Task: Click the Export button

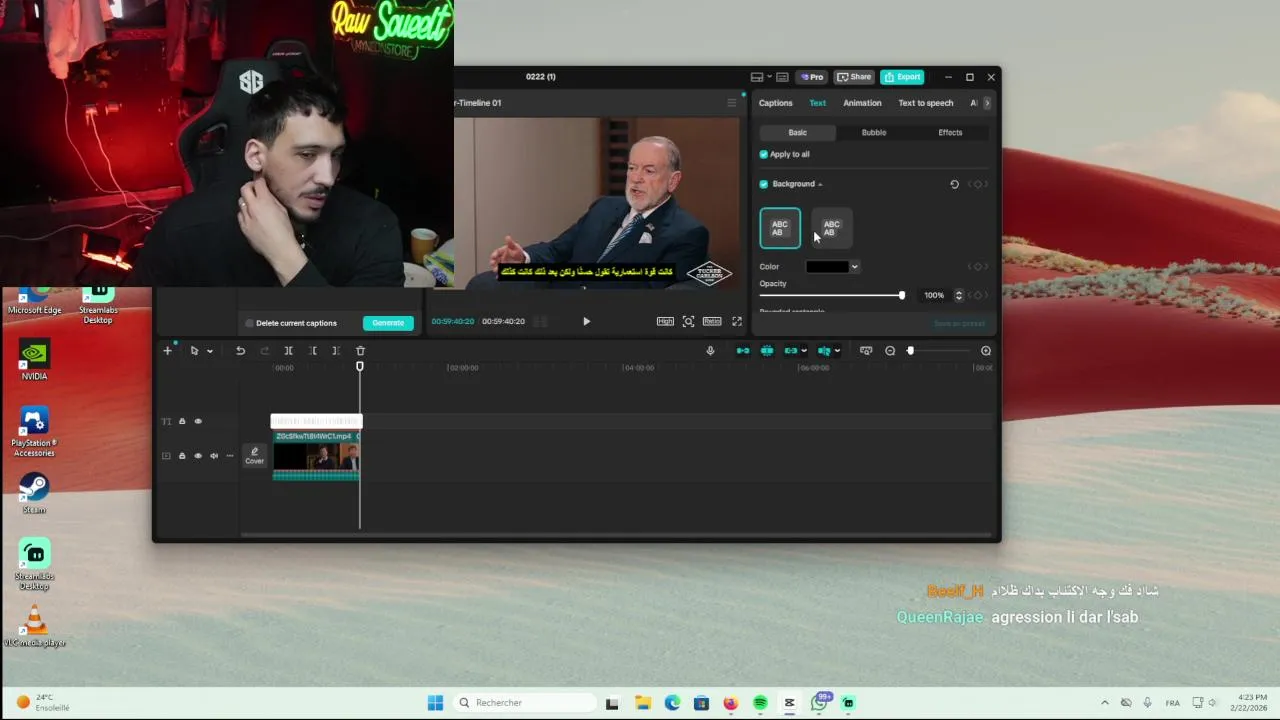Action: coord(902,77)
